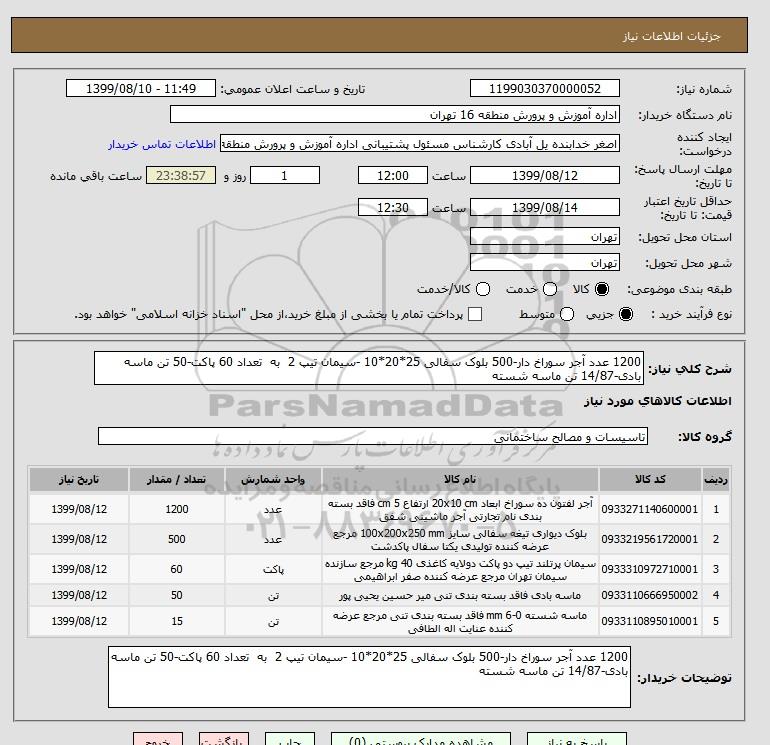Image resolution: width=770 pixels, height=745 pixels.
Task: Click the بازگشت back button
Action: pos(224,739)
